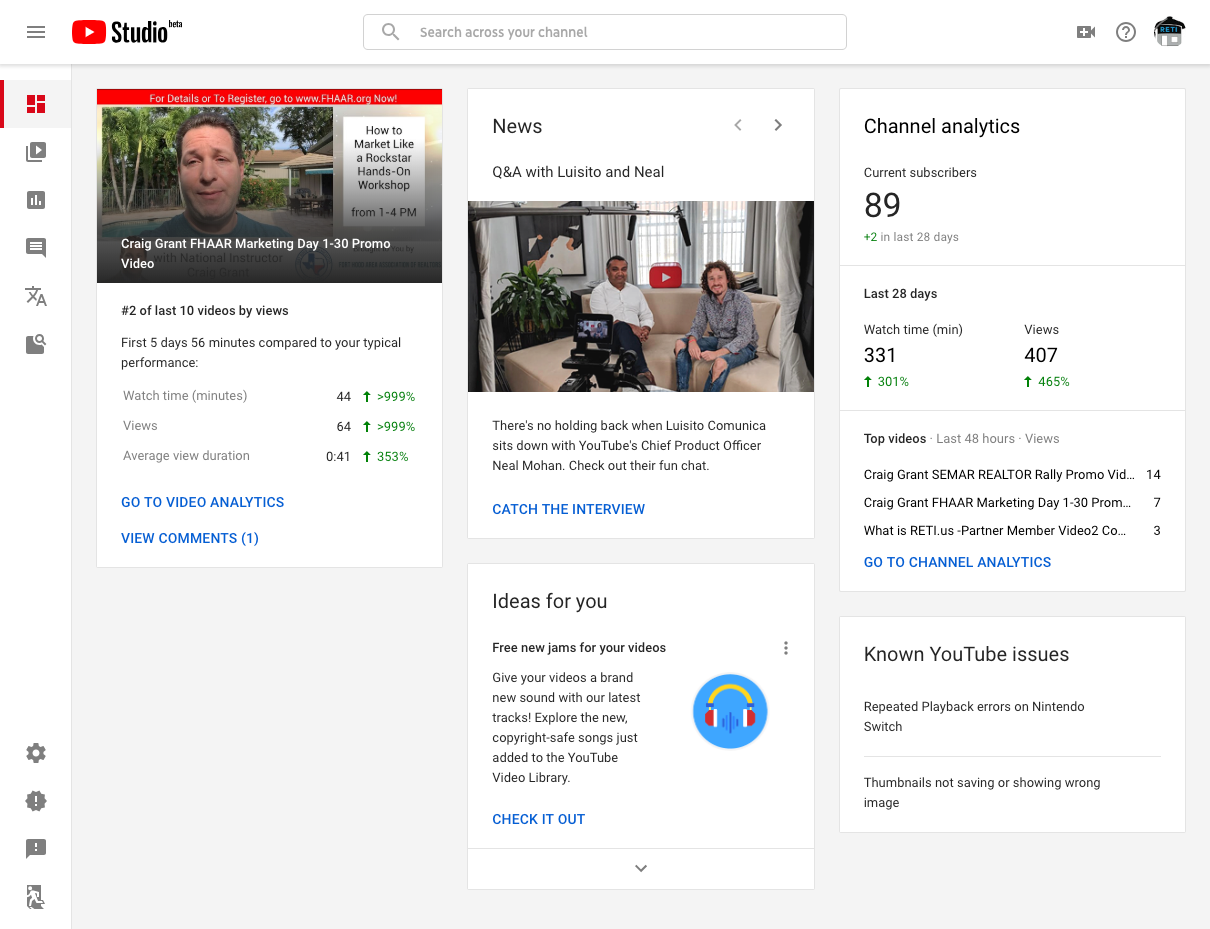Click the create video camera icon
1210x929 pixels.
coord(1086,32)
